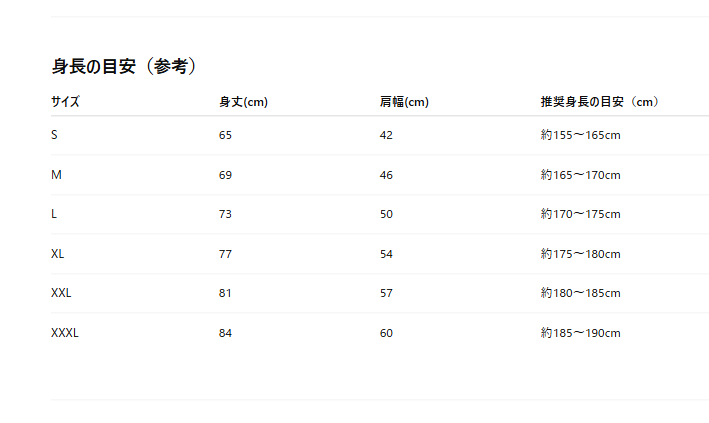Click the 肩幅(cm) column header
This screenshot has height=423, width=709.
tap(404, 102)
